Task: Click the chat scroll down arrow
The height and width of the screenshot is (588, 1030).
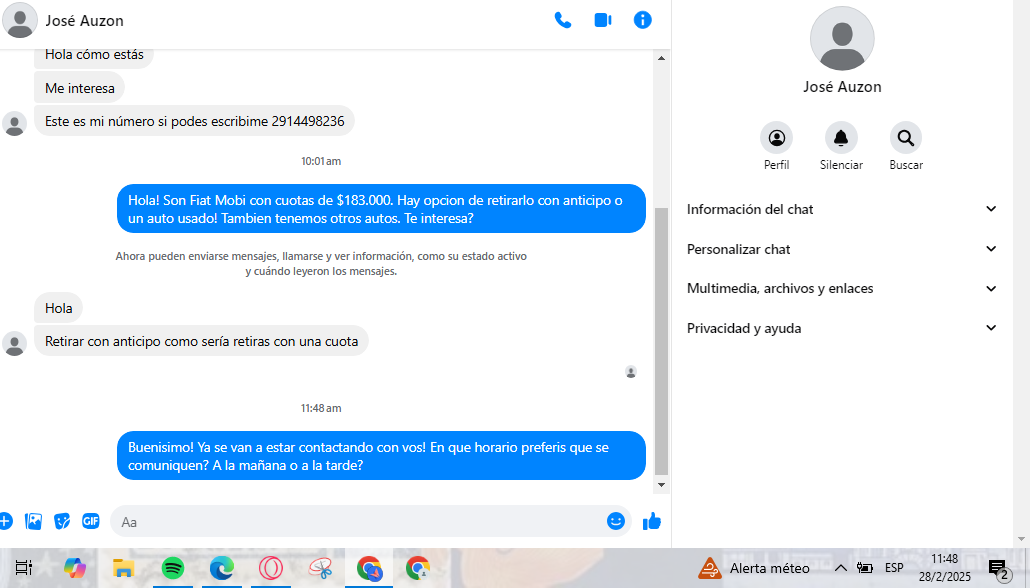Action: pos(661,485)
